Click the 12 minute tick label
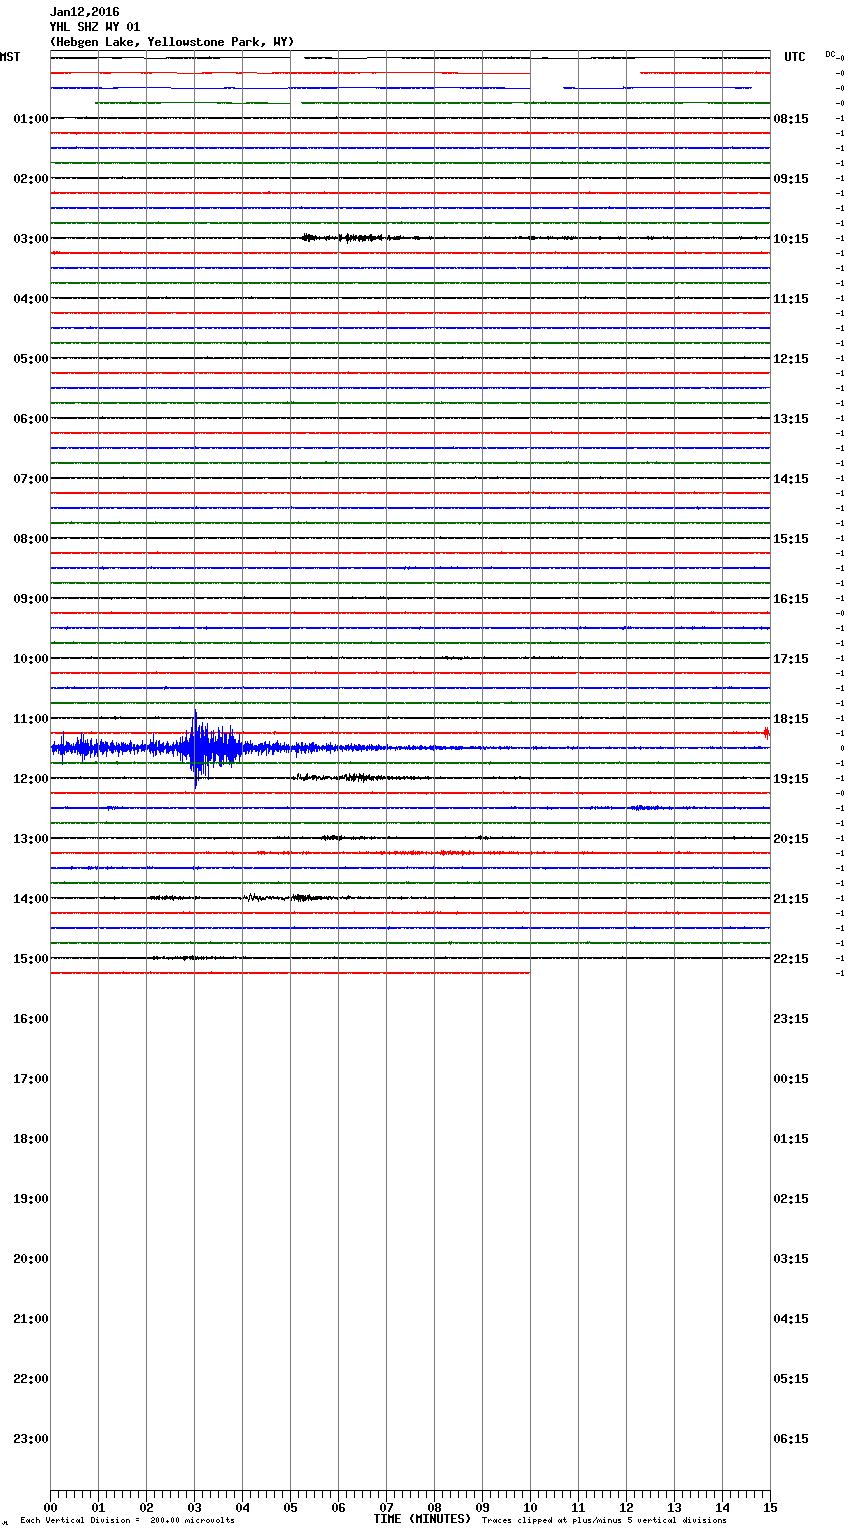 point(626,1507)
